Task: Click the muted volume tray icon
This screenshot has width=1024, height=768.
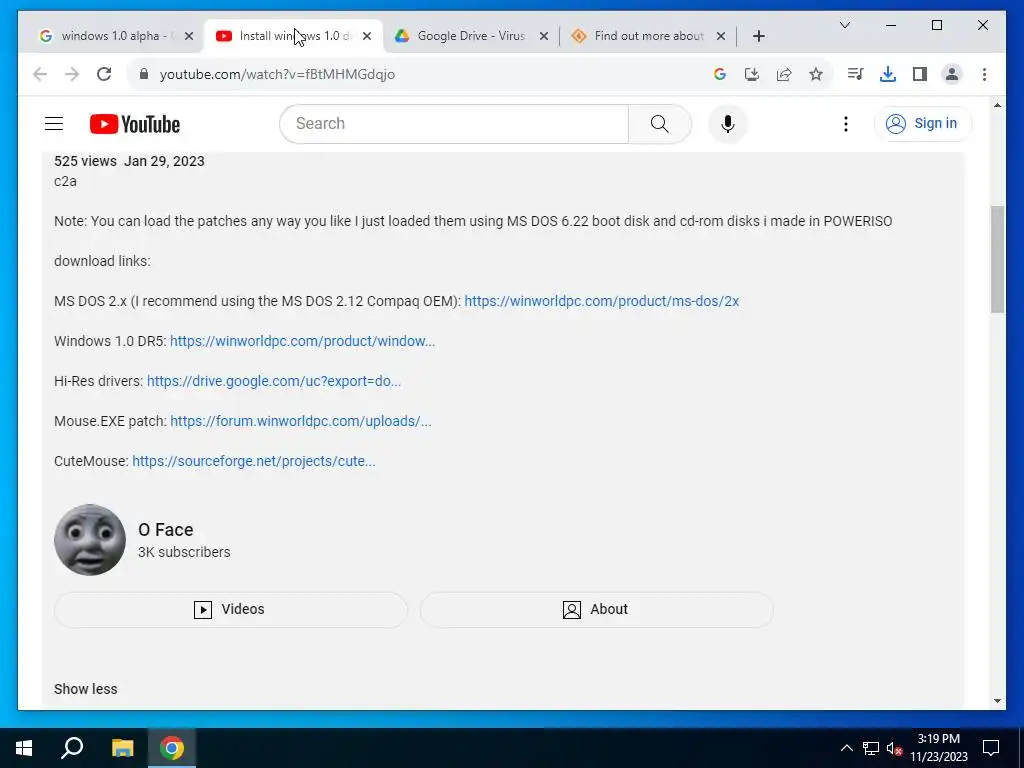Action: pyautogui.click(x=894, y=748)
